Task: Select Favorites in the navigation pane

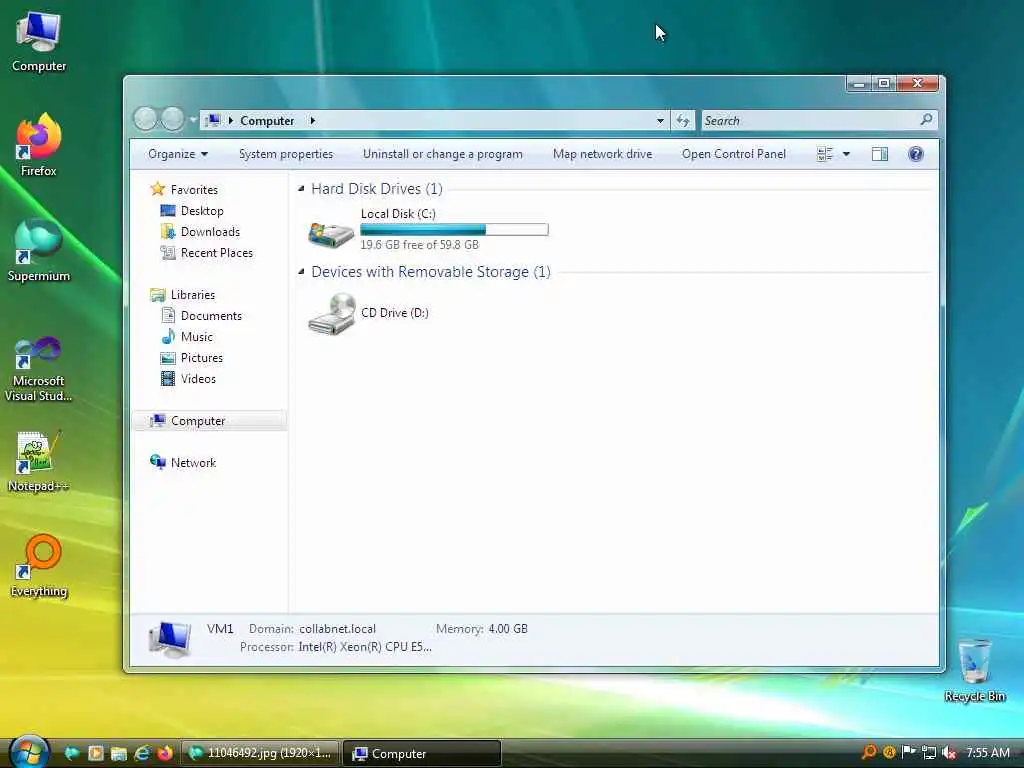Action: coord(194,189)
